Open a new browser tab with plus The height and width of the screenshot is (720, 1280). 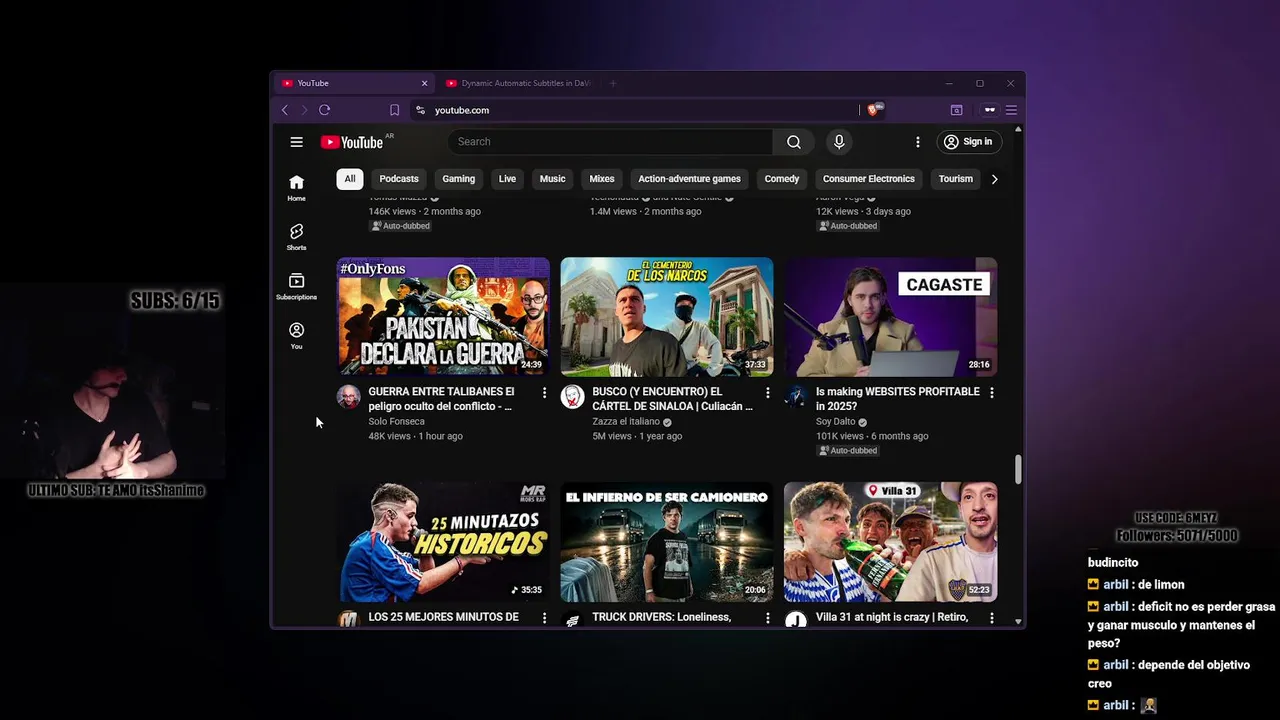click(613, 83)
